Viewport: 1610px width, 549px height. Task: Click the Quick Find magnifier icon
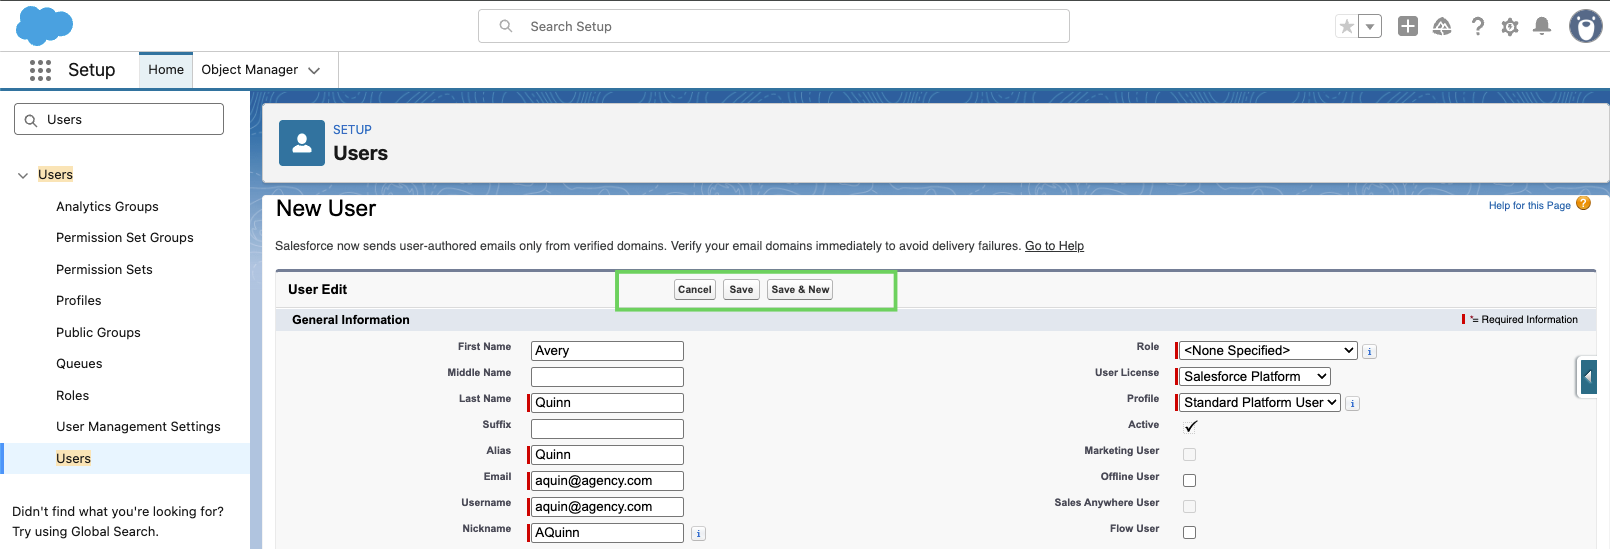pyautogui.click(x=31, y=120)
